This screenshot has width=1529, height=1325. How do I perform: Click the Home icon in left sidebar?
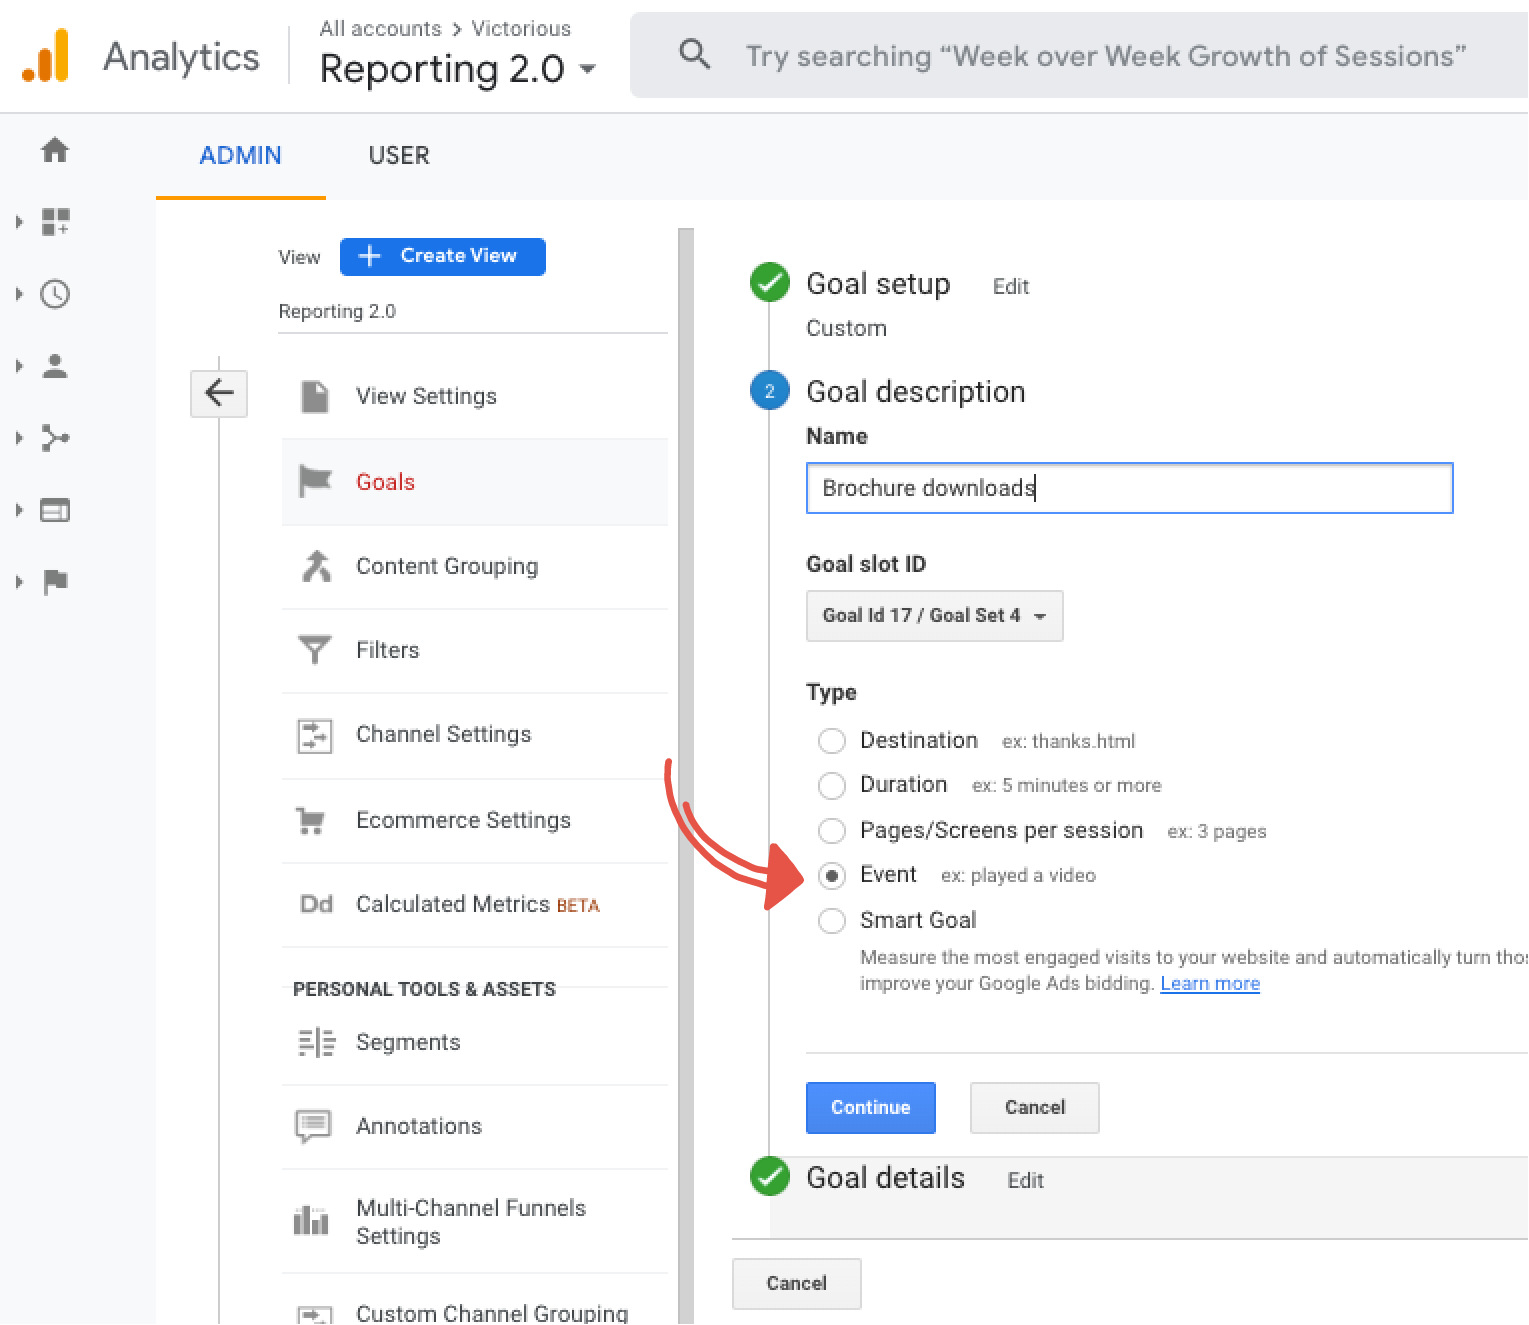click(x=55, y=150)
